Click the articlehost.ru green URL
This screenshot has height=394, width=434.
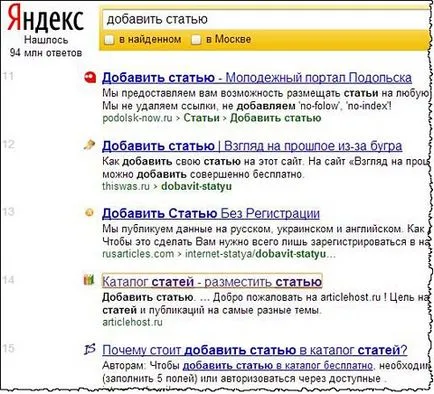click(132, 322)
